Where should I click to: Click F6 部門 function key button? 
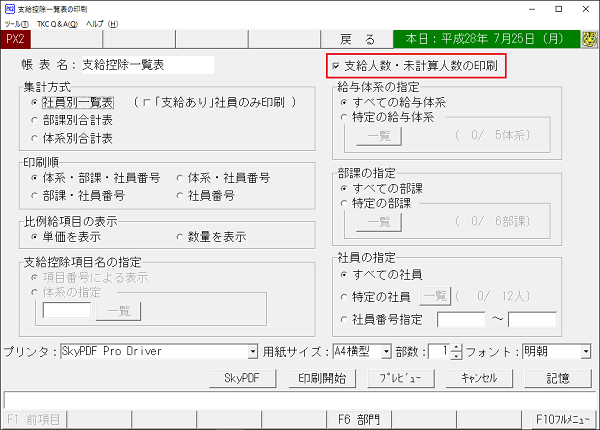[359, 420]
